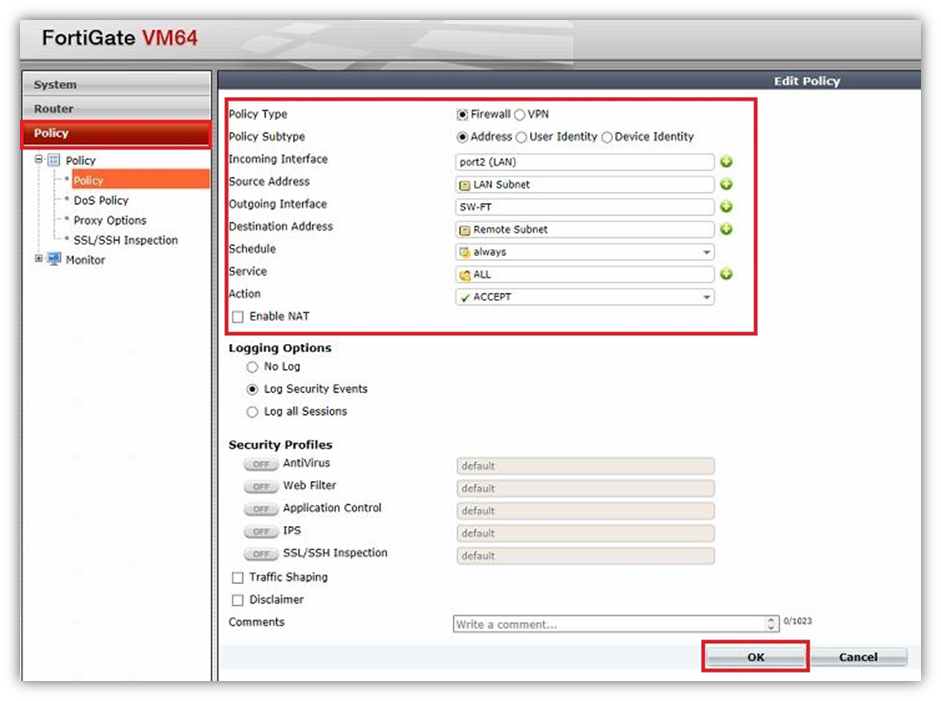The width and height of the screenshot is (941, 701).
Task: Click the IPS default profile field
Action: [586, 533]
